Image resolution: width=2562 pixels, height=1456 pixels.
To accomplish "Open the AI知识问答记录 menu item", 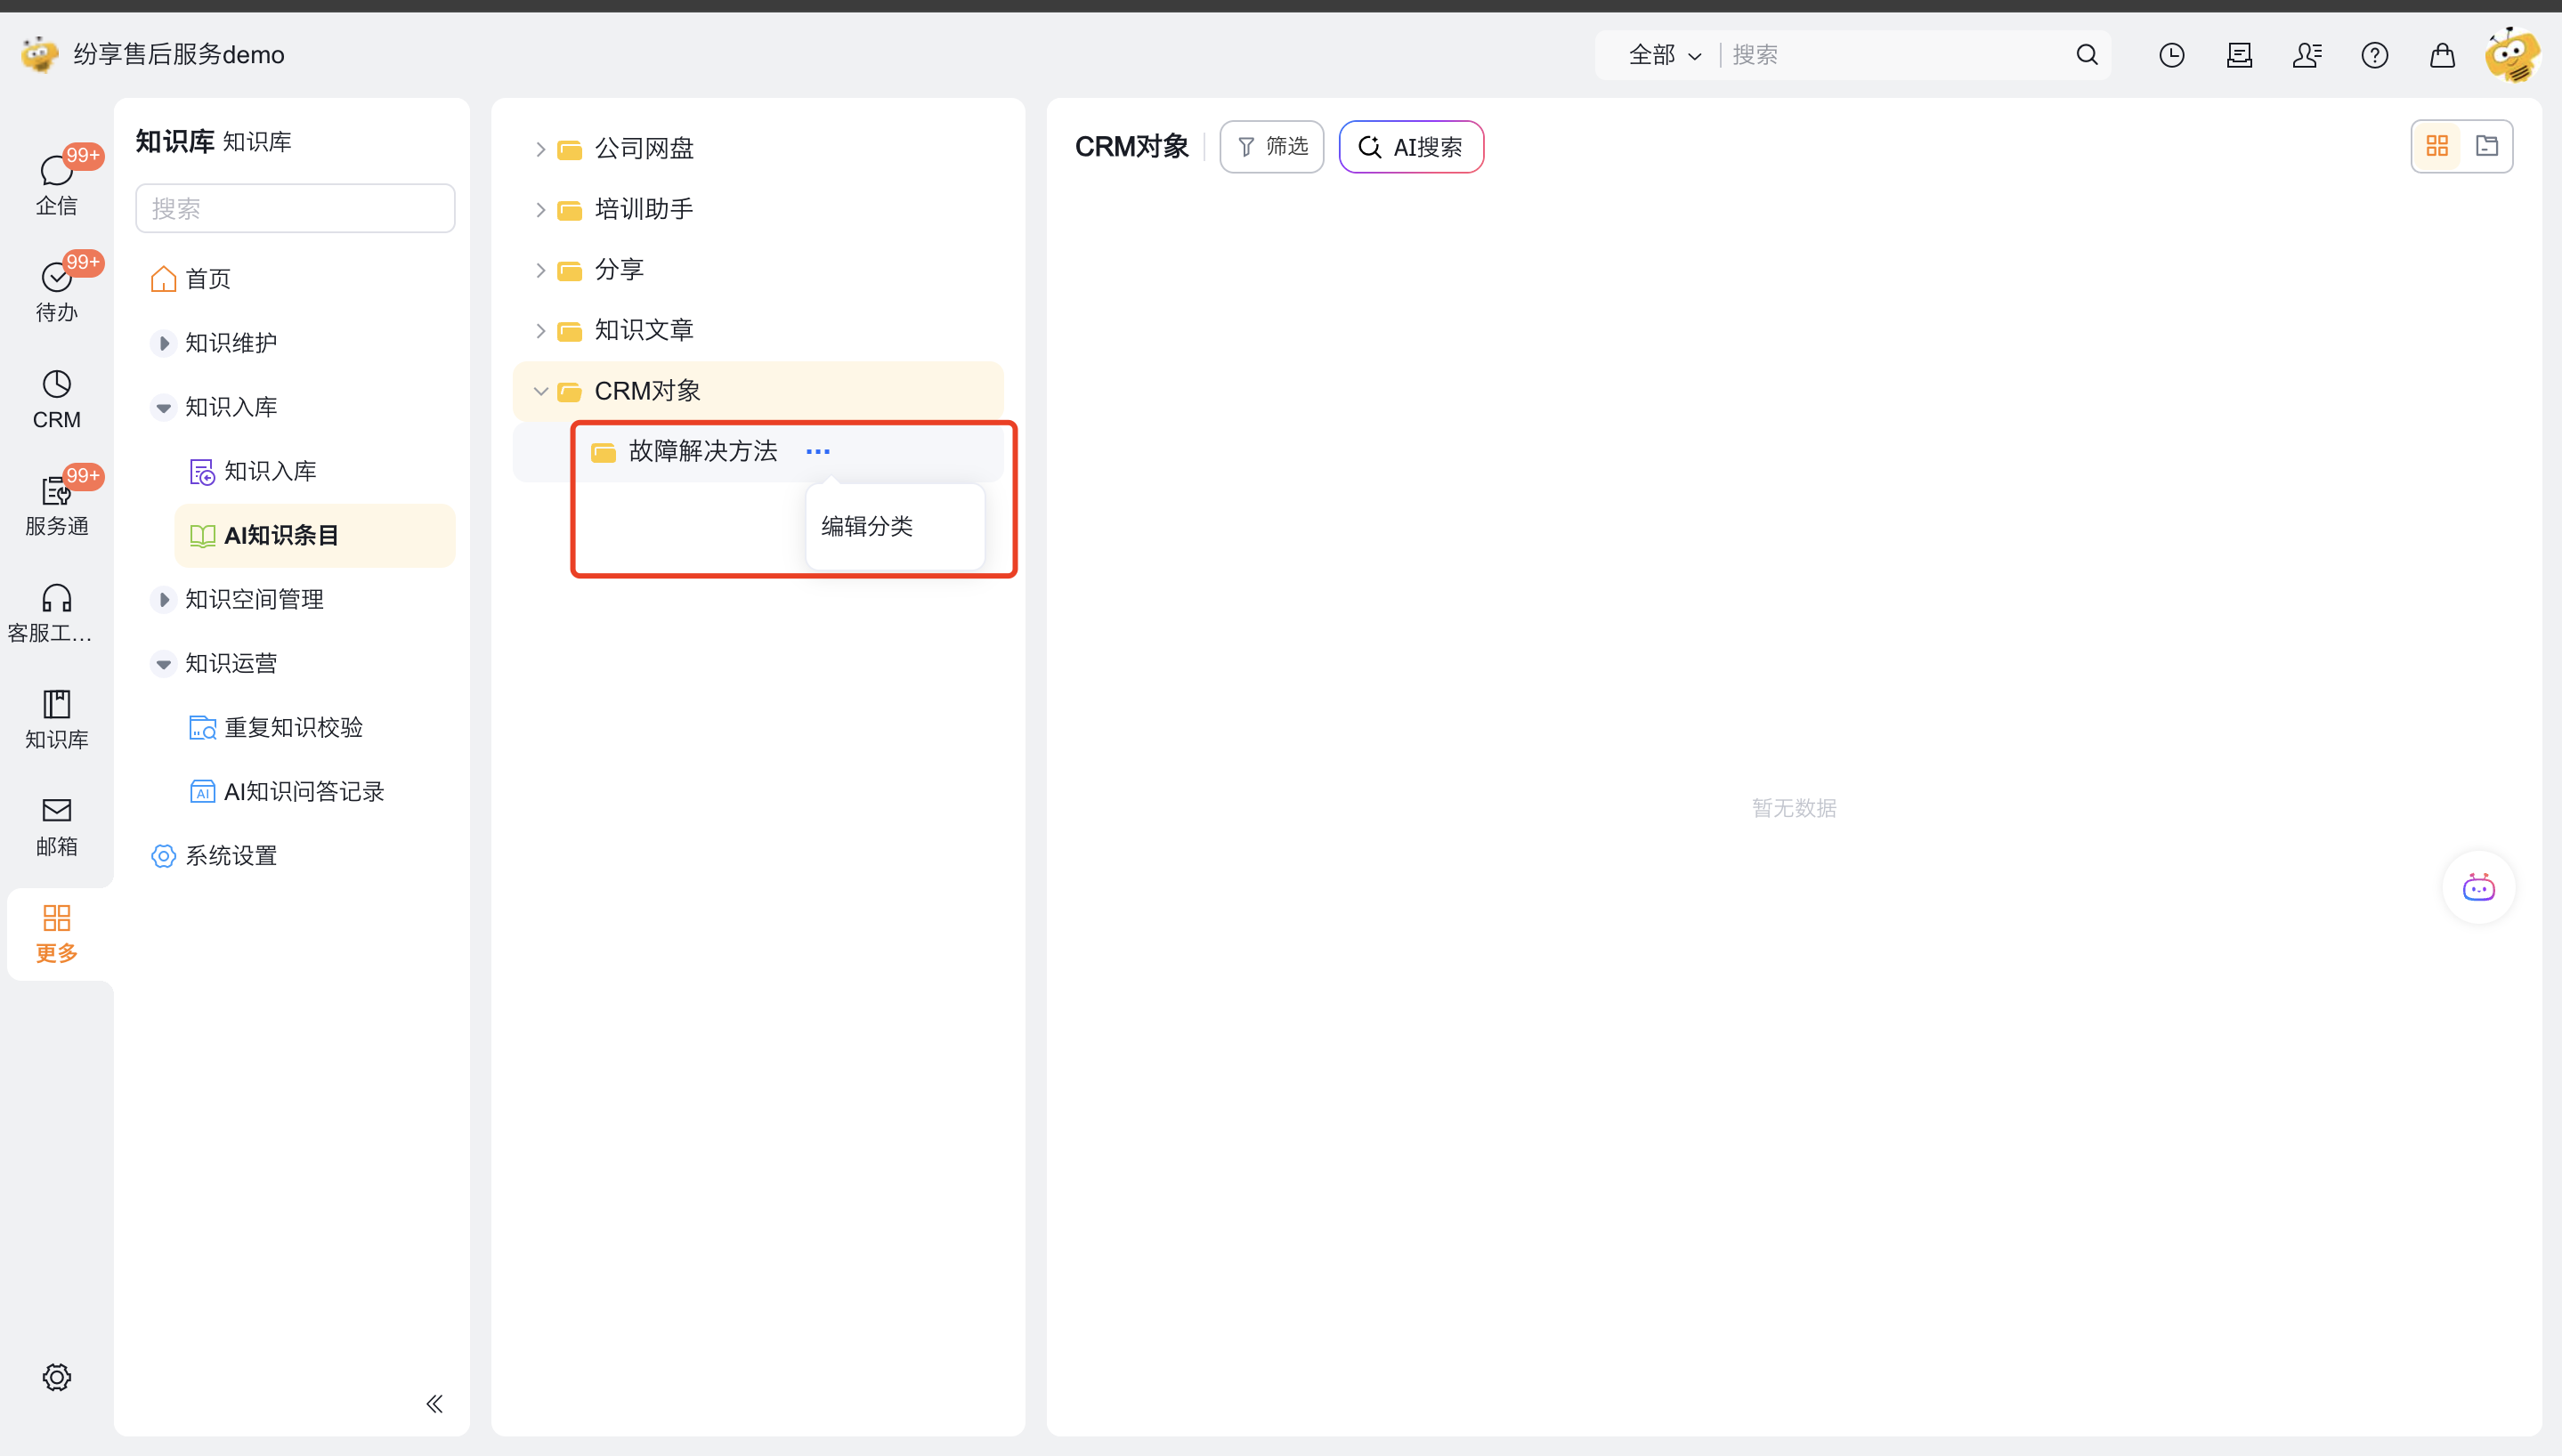I will tap(303, 791).
